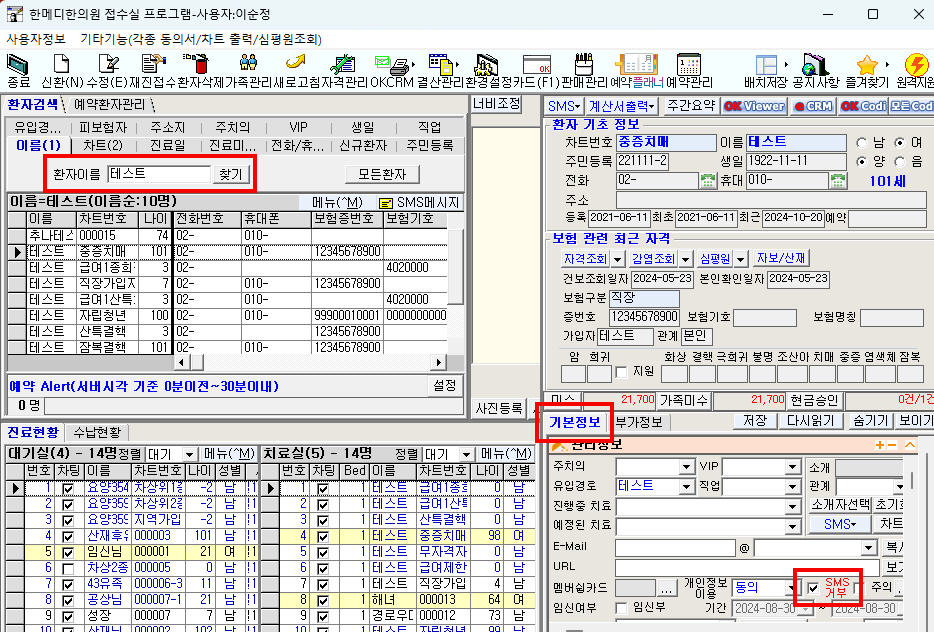
Task: Select the 음 calendar radio button
Action: coord(900,161)
